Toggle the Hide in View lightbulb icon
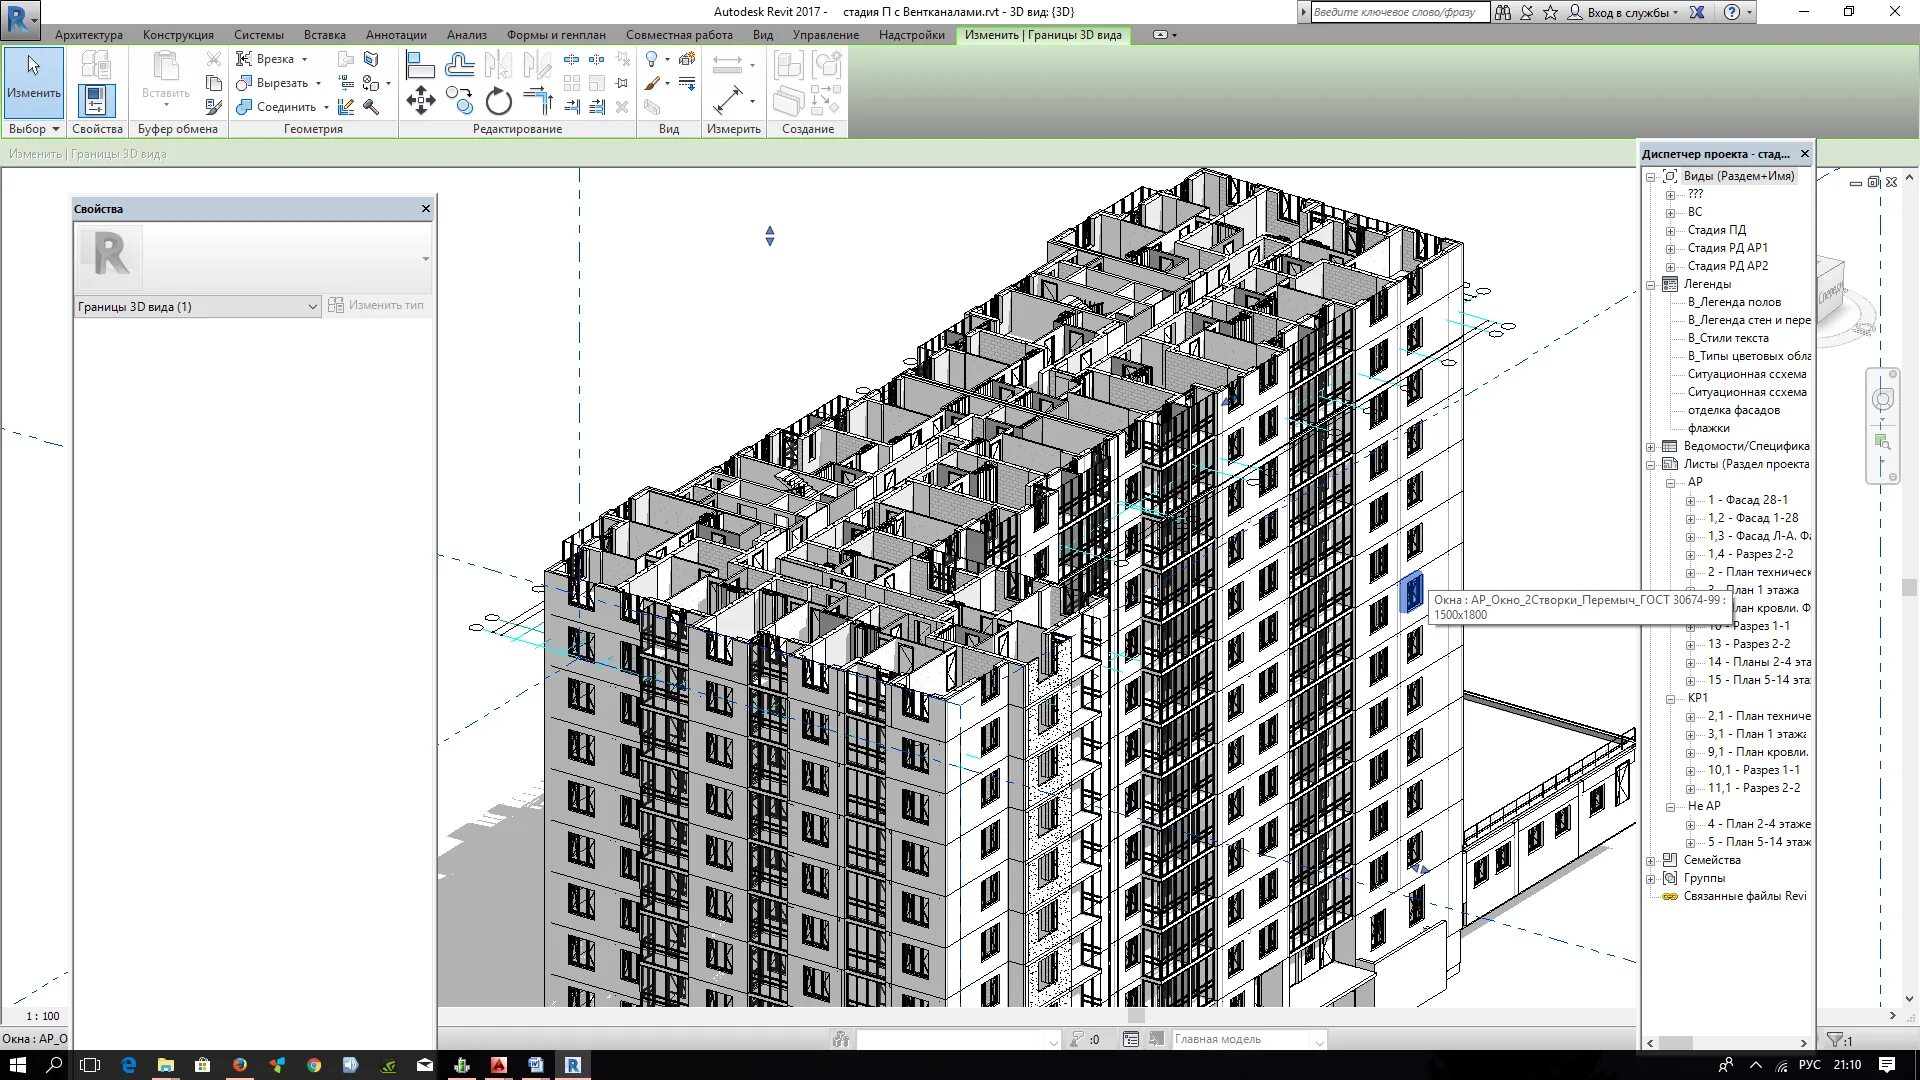Viewport: 1920px width, 1080px height. tap(652, 60)
